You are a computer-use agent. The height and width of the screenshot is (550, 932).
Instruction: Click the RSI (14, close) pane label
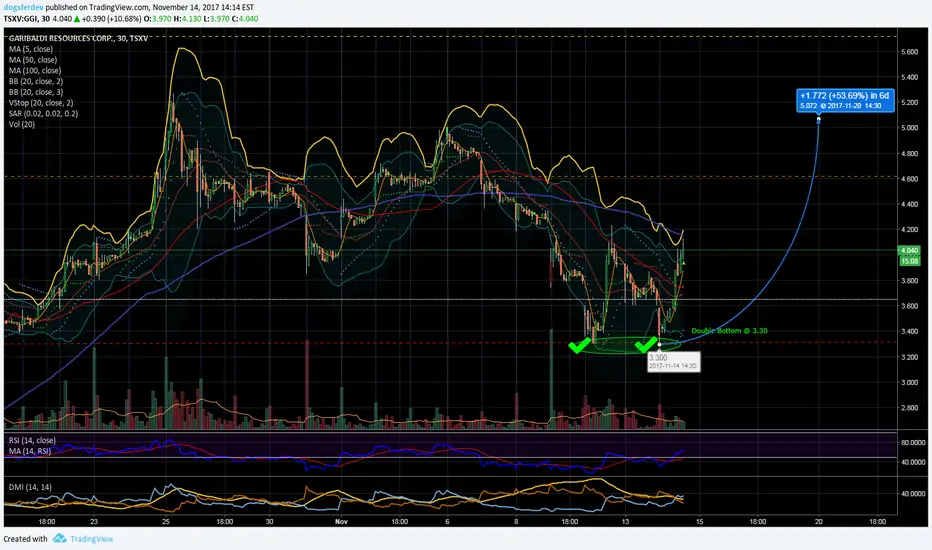(32, 441)
